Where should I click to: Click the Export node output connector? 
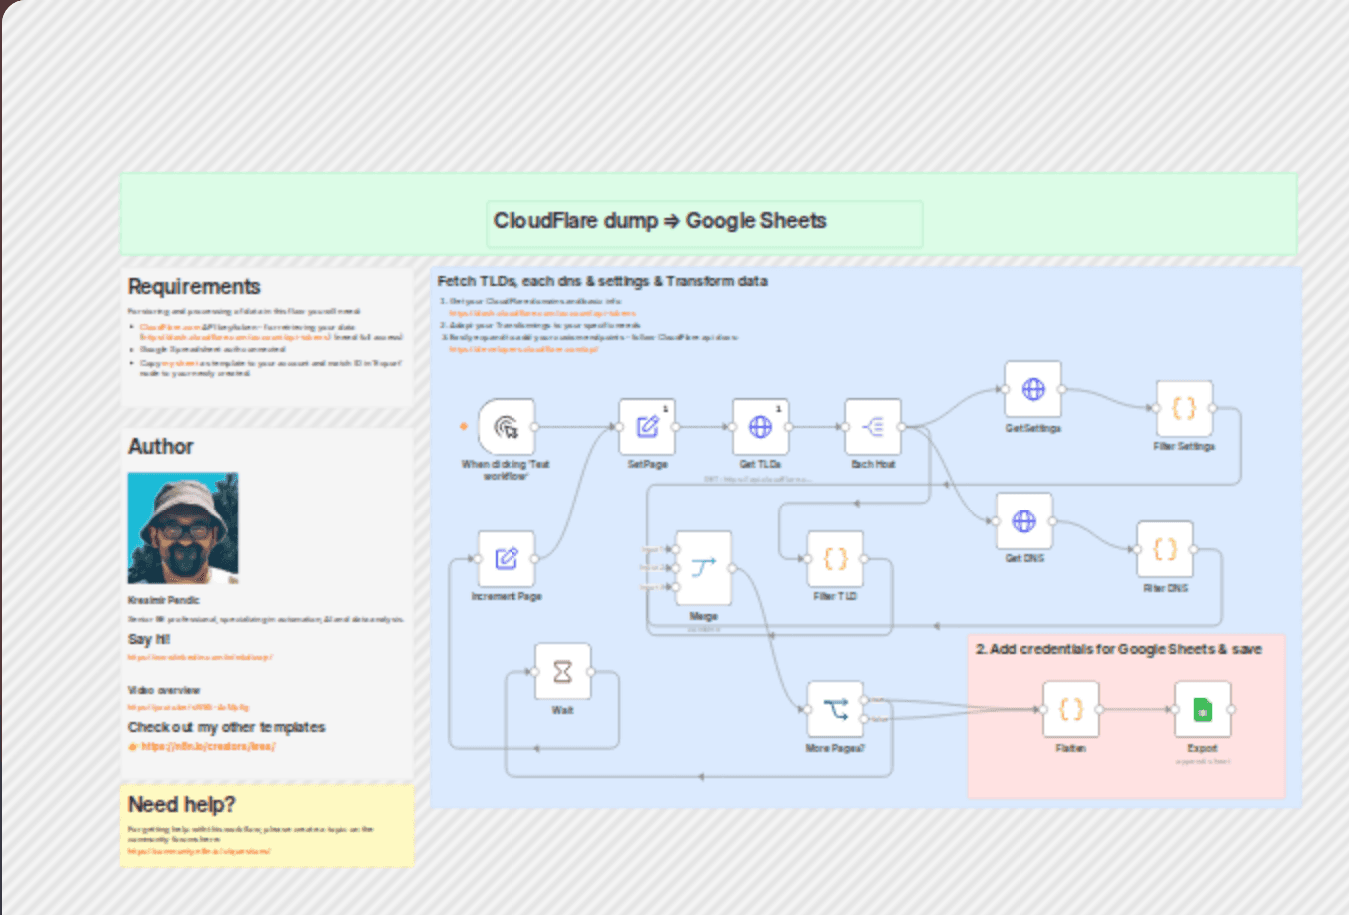click(1231, 710)
